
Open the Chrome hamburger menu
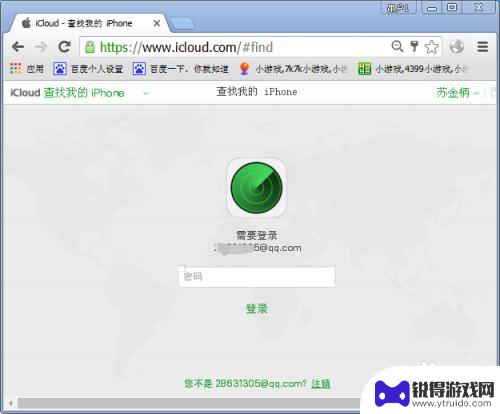pyautogui.click(x=482, y=47)
